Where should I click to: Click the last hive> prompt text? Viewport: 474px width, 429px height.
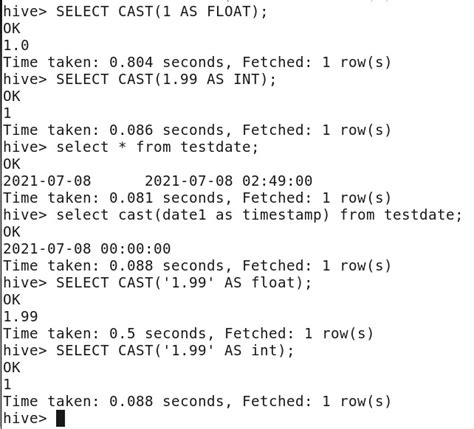point(25,418)
